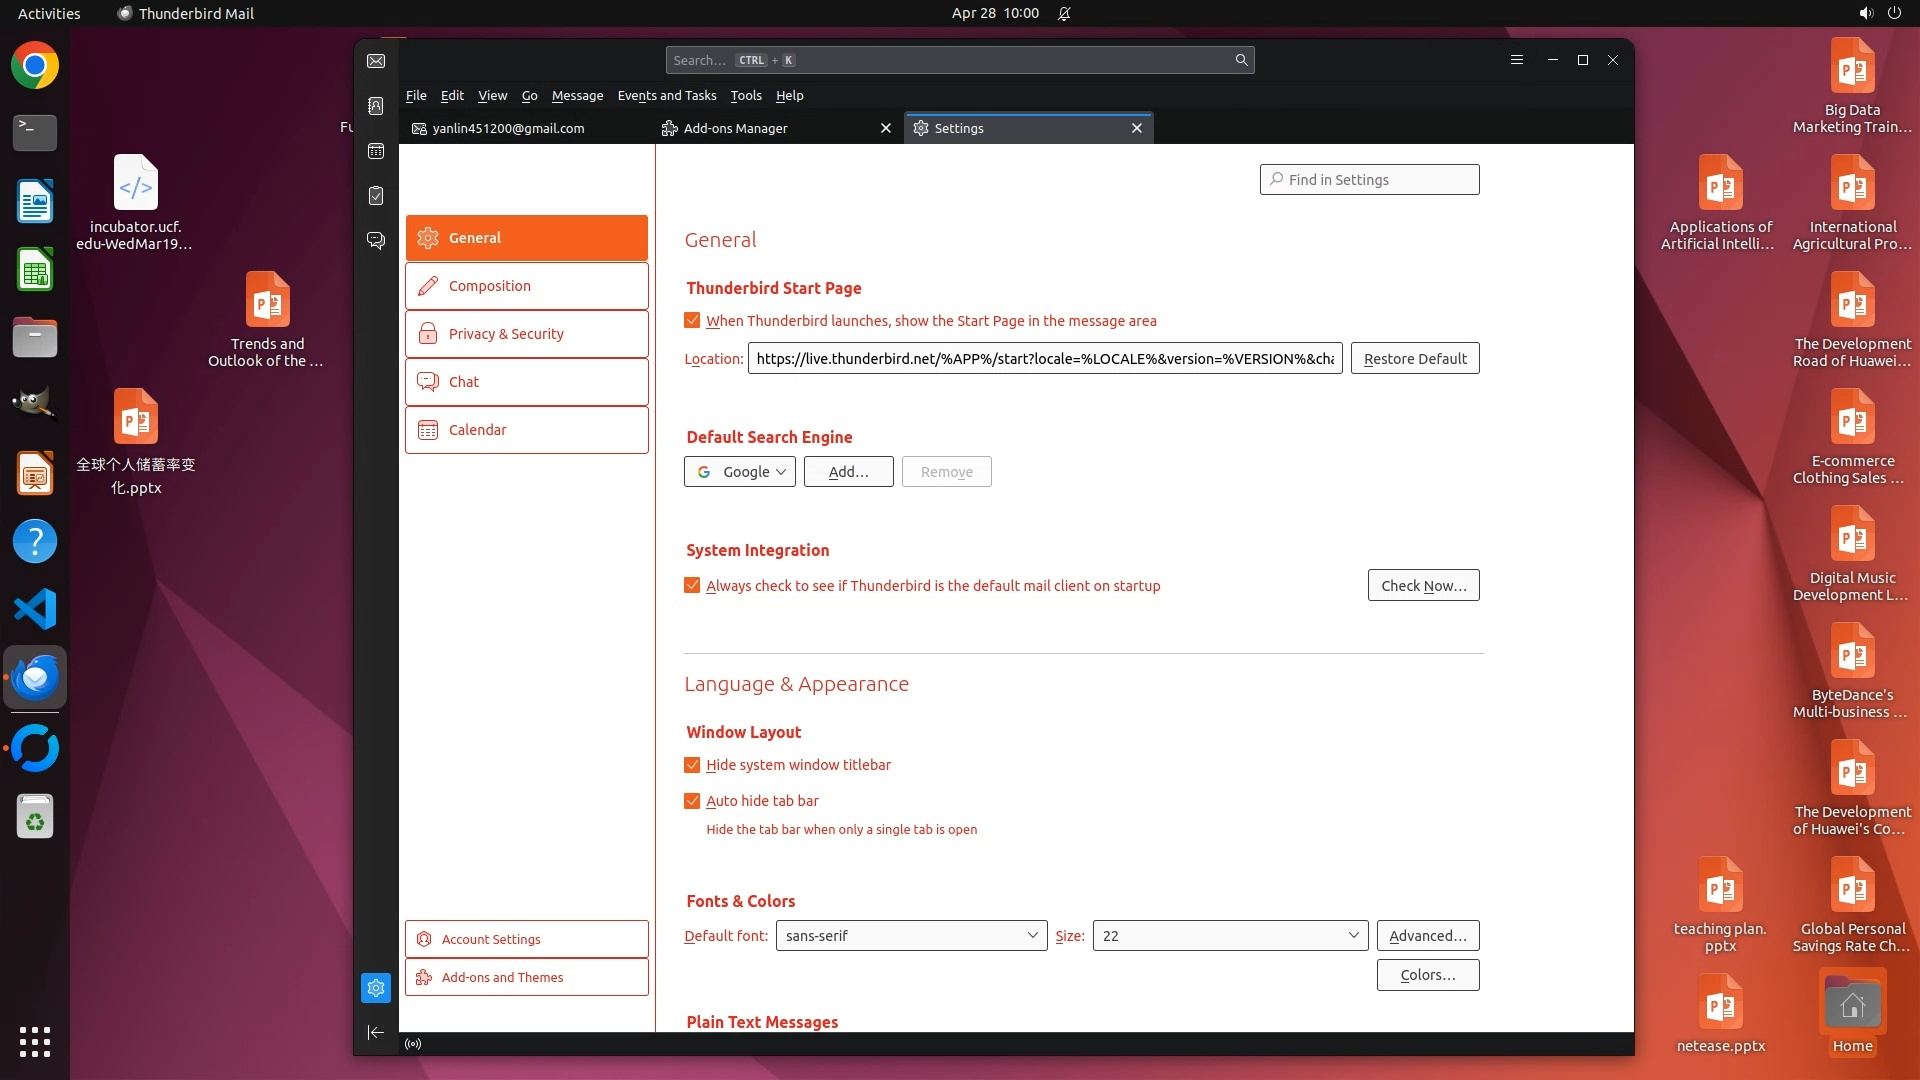Expand the Google search engine dropdown
The width and height of the screenshot is (1920, 1080).
pyautogui.click(x=740, y=472)
